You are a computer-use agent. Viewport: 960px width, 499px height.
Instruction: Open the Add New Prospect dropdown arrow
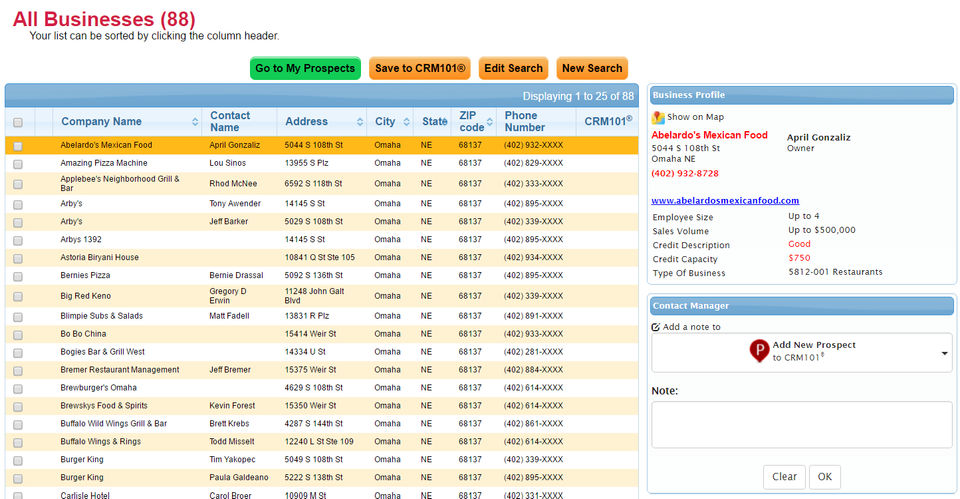click(945, 353)
